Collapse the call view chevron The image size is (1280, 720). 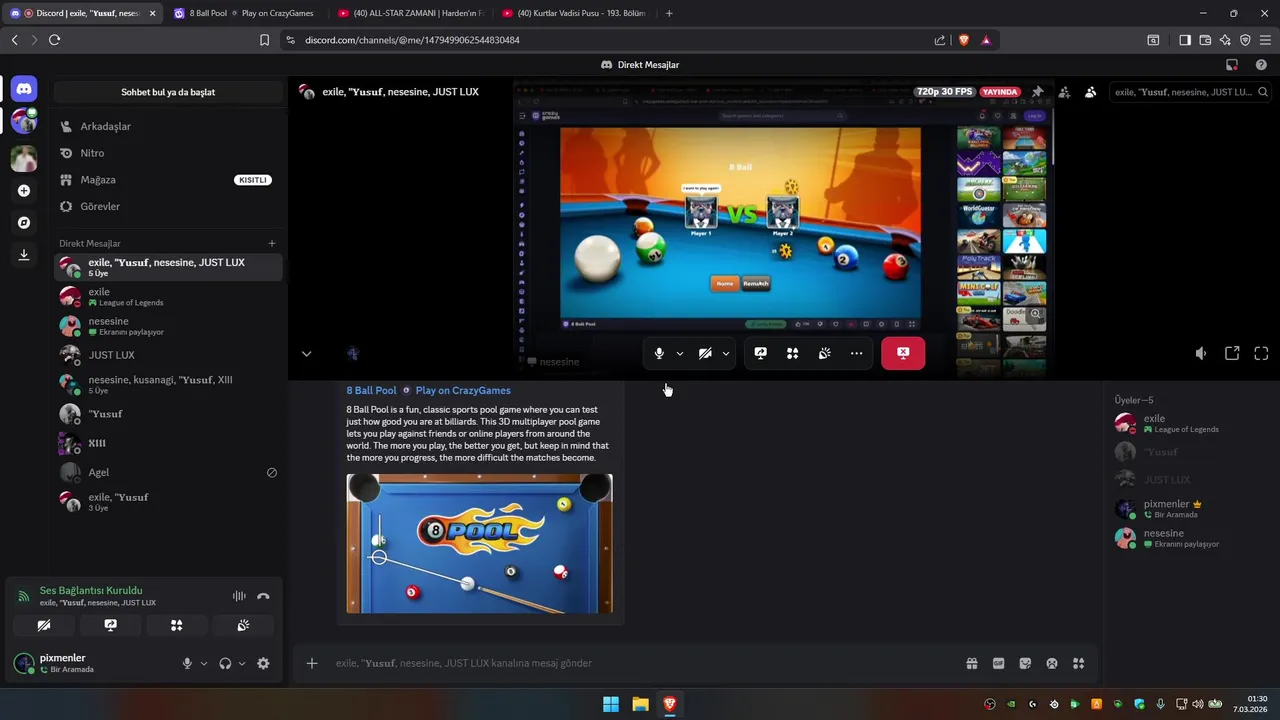pos(307,353)
